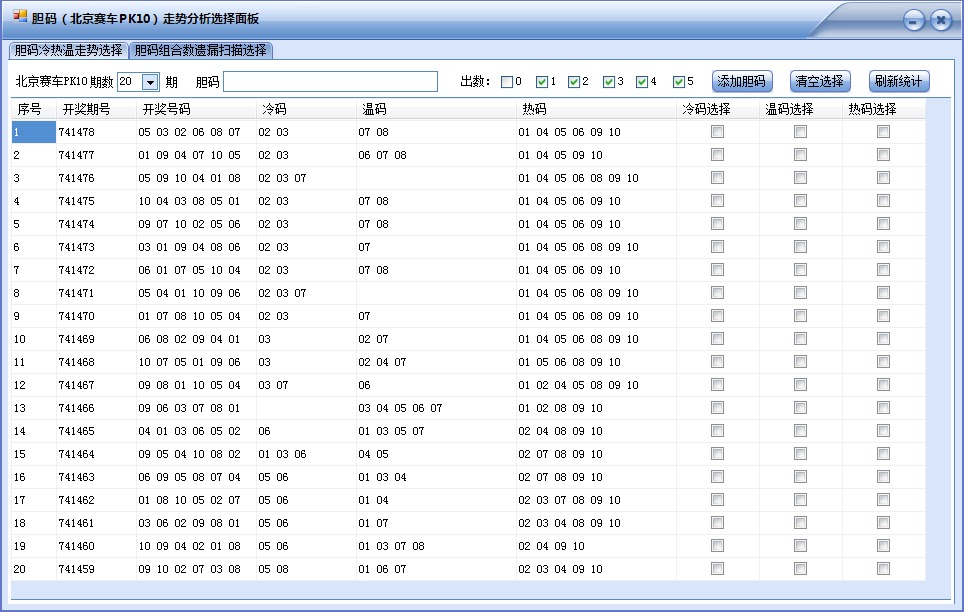This screenshot has height=612, width=964.
Task: Click the 胆码 input field
Action: (330, 80)
